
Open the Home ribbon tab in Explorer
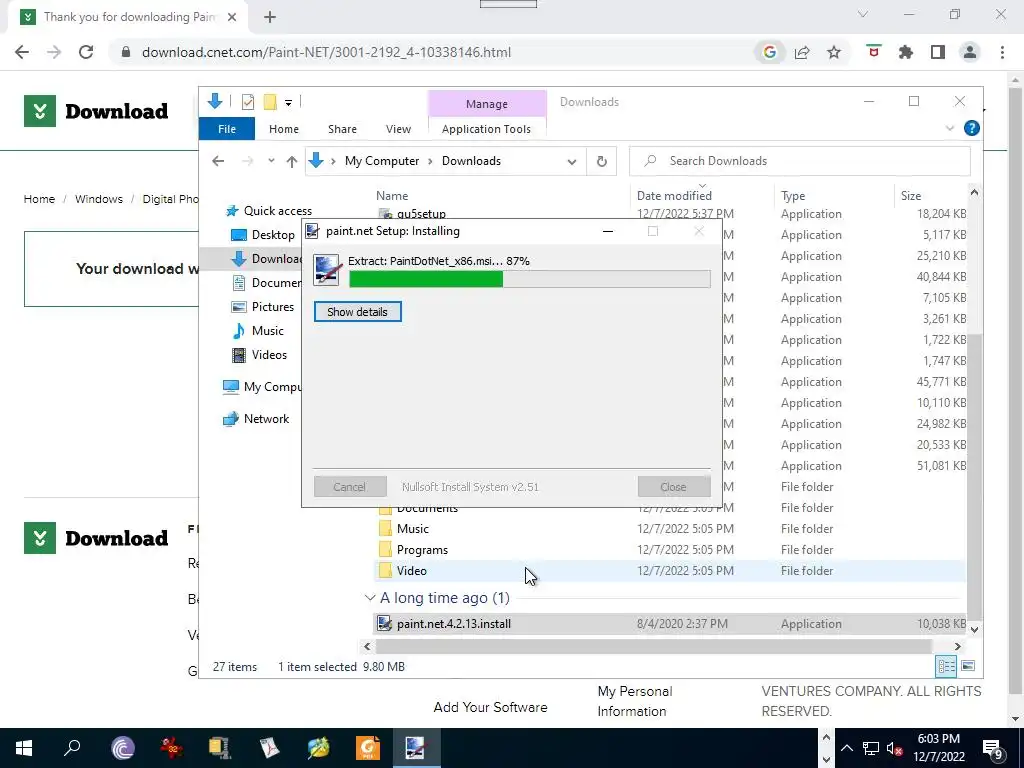pos(283,129)
